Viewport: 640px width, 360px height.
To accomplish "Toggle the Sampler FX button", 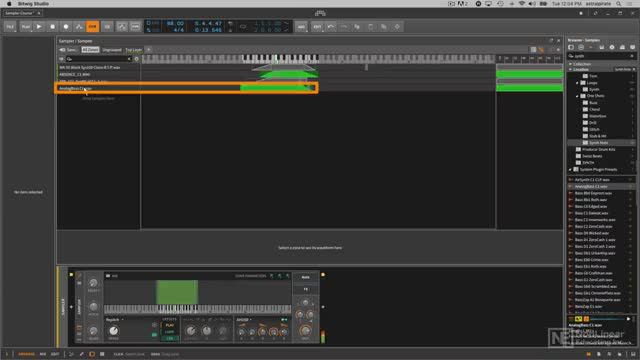I will click(x=305, y=289).
